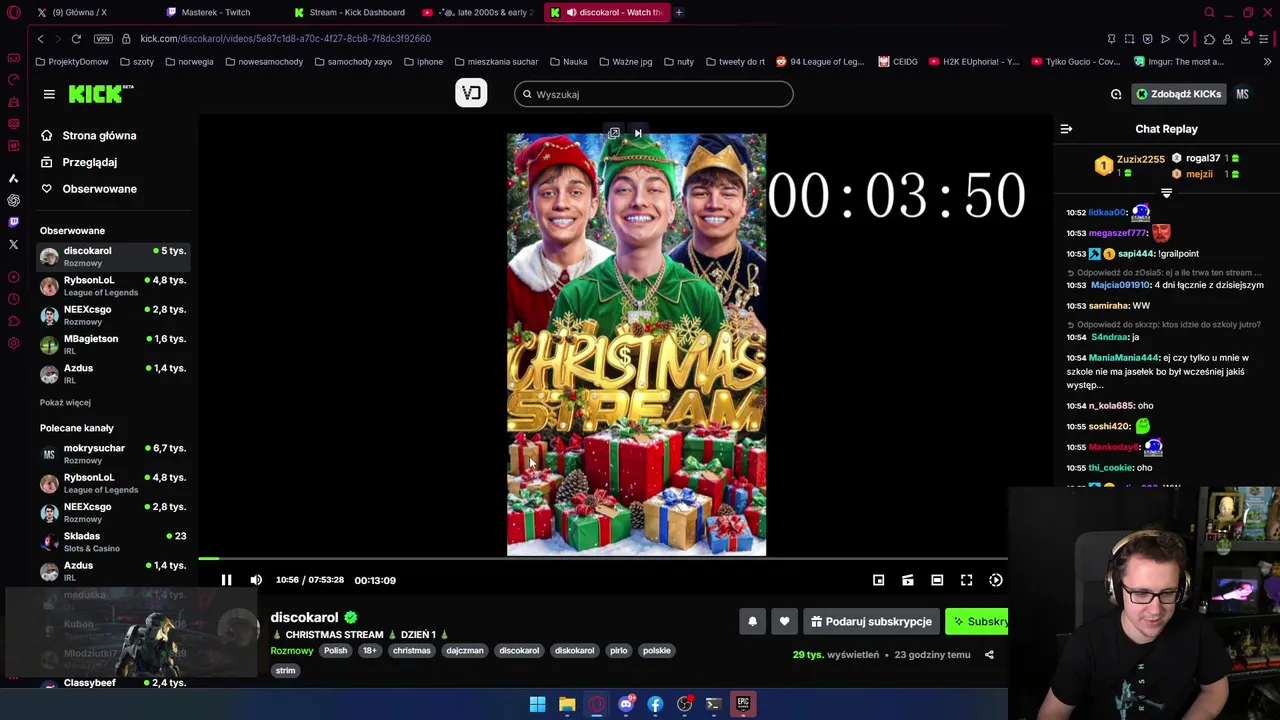Switch to Stream - Kick Dashboard tab
Viewport: 1280px width, 720px height.
[x=350, y=12]
